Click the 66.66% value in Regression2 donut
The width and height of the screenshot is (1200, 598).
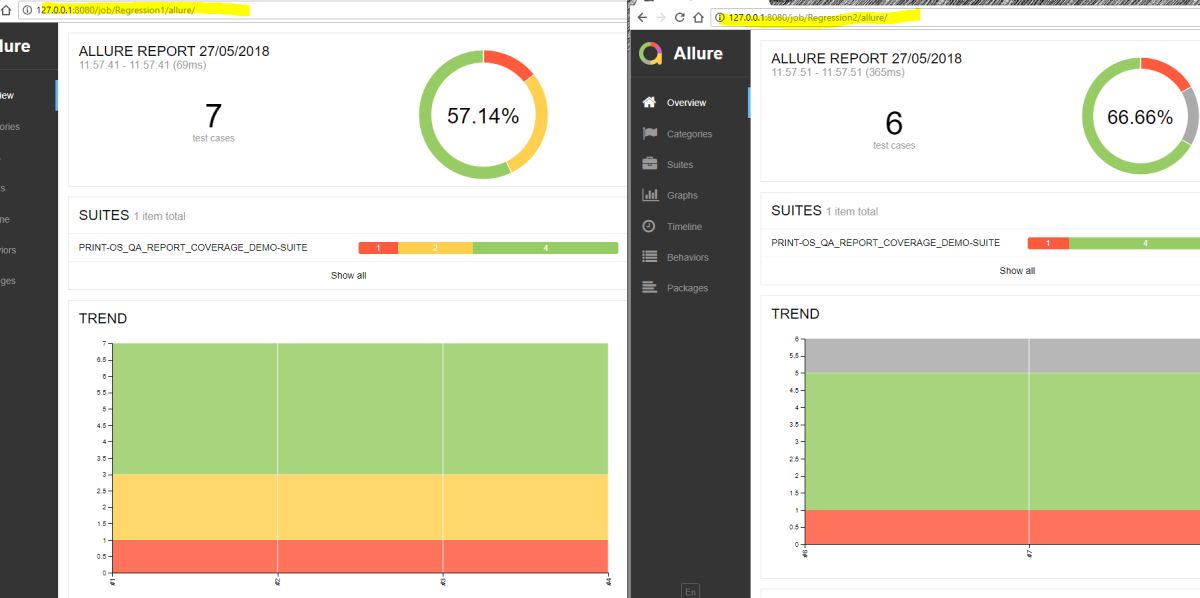(x=1140, y=117)
